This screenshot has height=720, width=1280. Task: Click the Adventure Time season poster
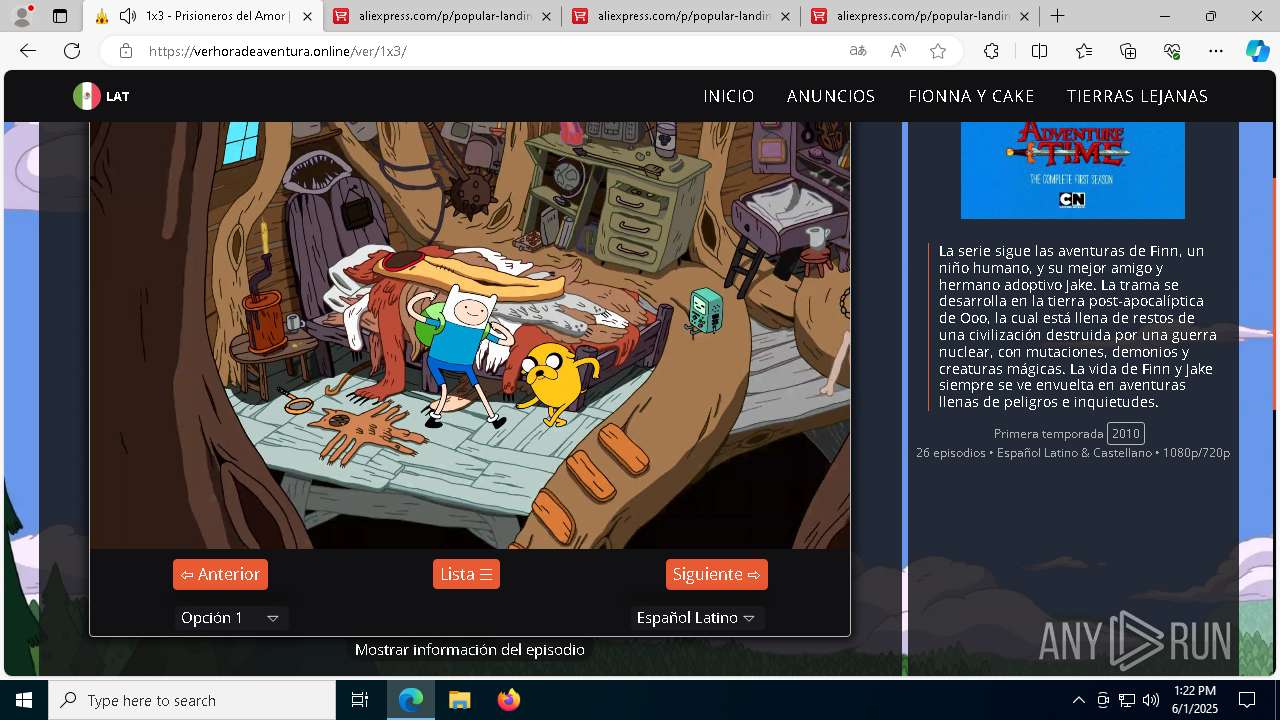pyautogui.click(x=1072, y=169)
